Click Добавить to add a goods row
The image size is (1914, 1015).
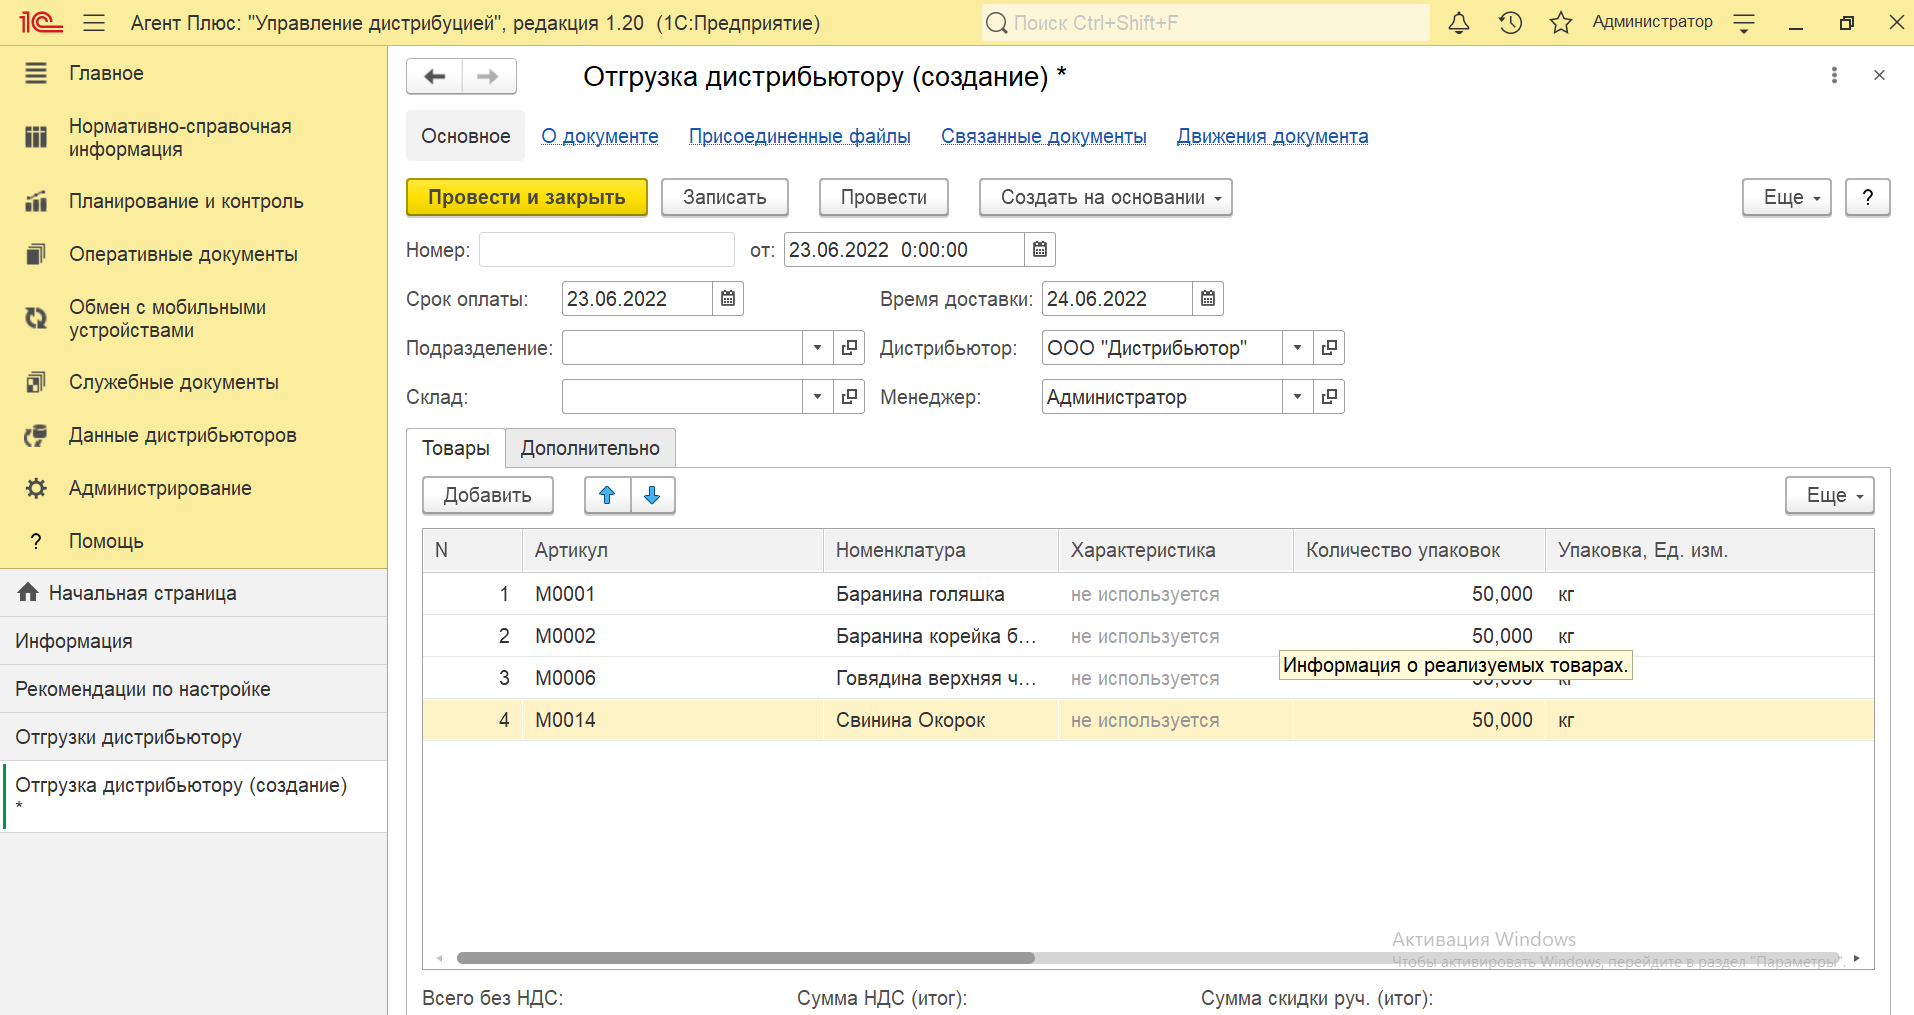click(x=488, y=495)
